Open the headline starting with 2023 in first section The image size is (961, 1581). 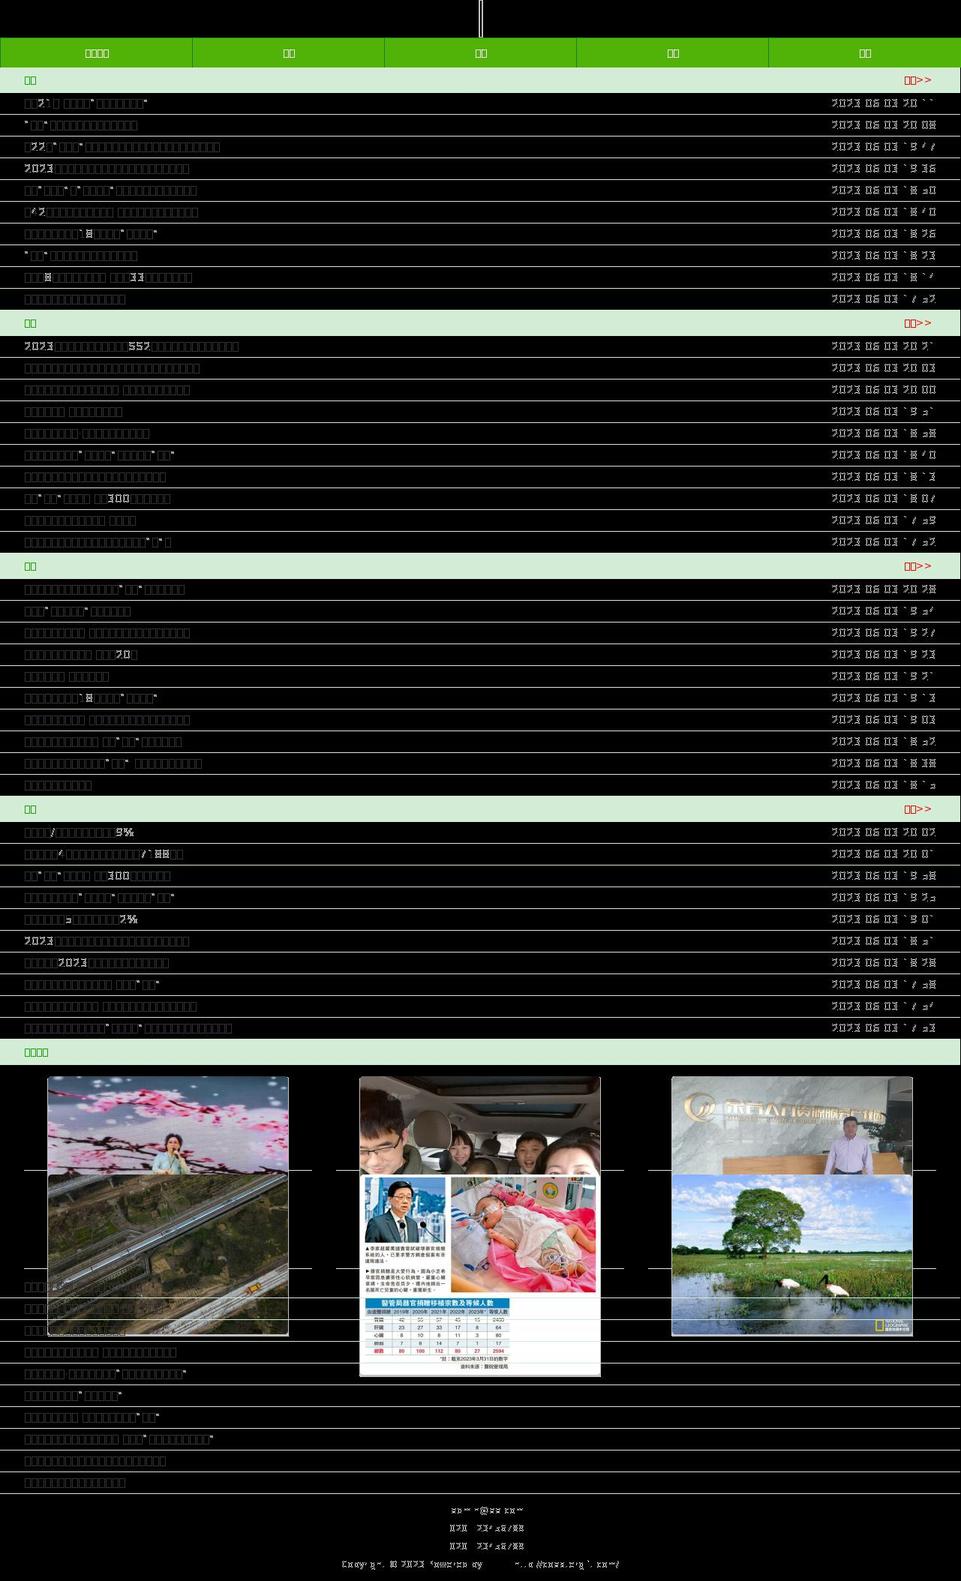[x=107, y=169]
